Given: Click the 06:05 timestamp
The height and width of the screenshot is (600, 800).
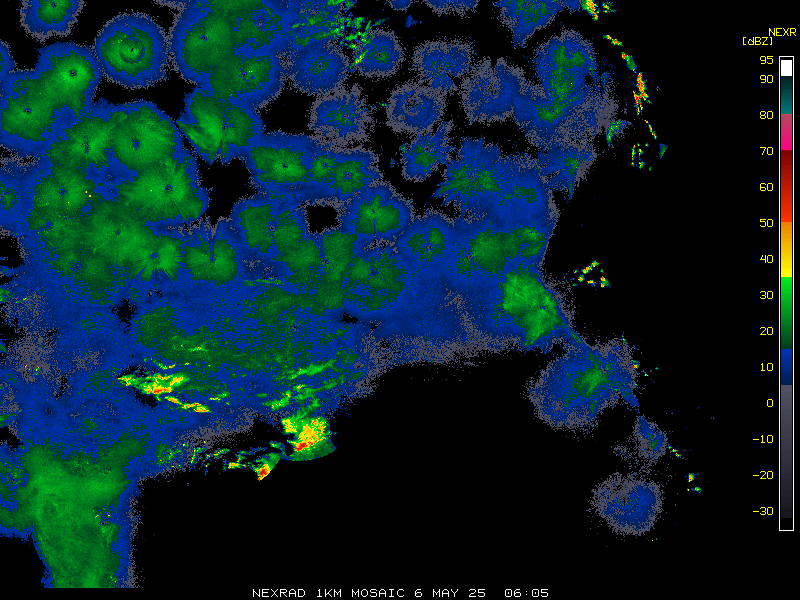Looking at the screenshot, I should click(526, 593).
